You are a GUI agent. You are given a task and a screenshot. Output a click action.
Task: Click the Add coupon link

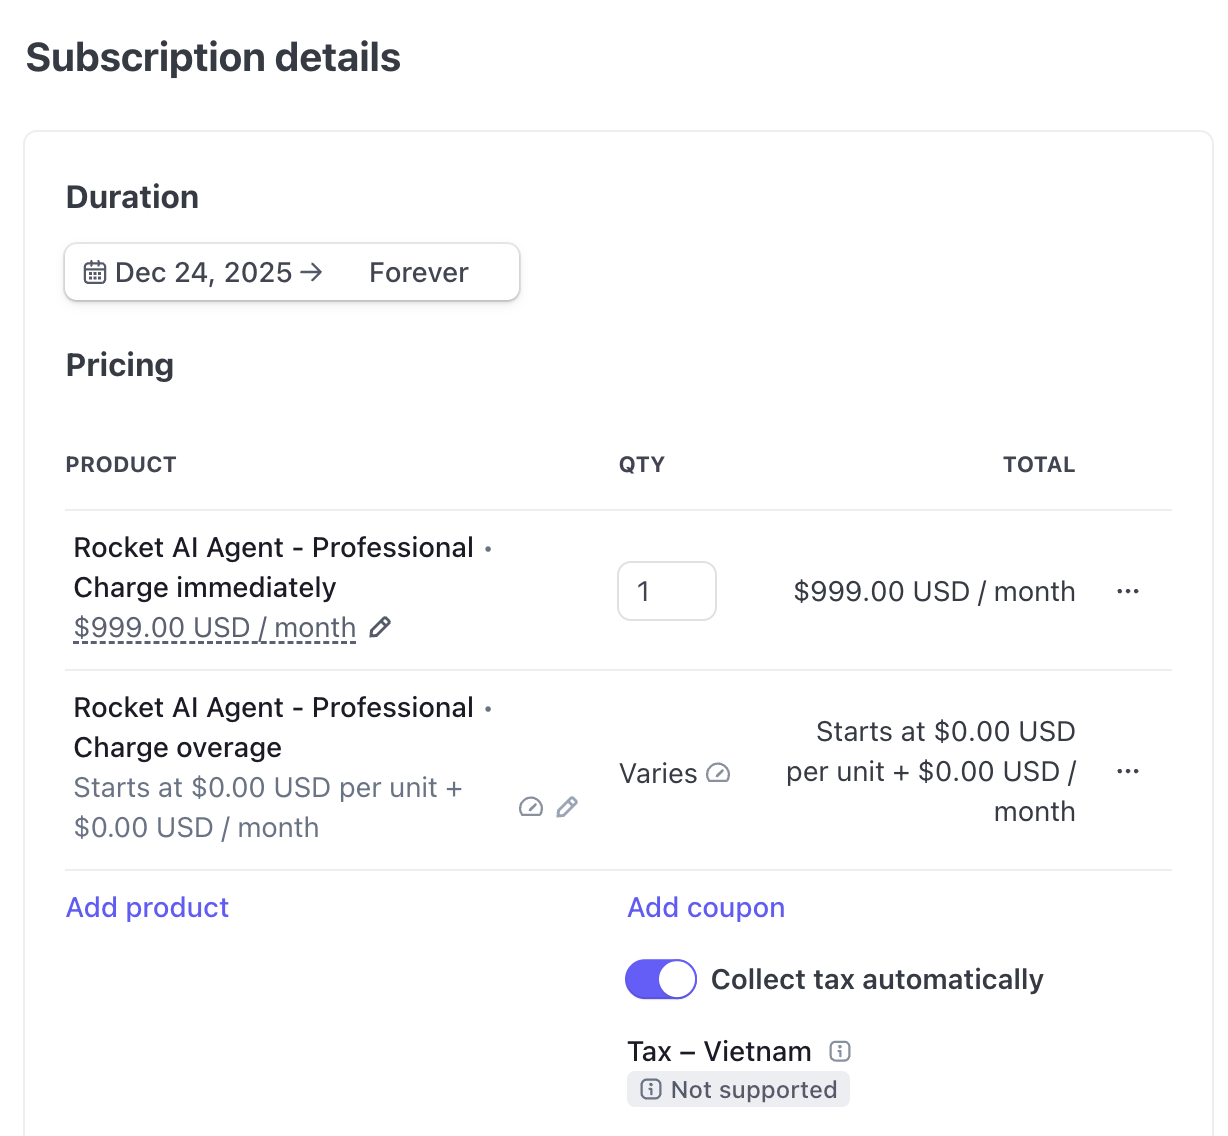[706, 907]
